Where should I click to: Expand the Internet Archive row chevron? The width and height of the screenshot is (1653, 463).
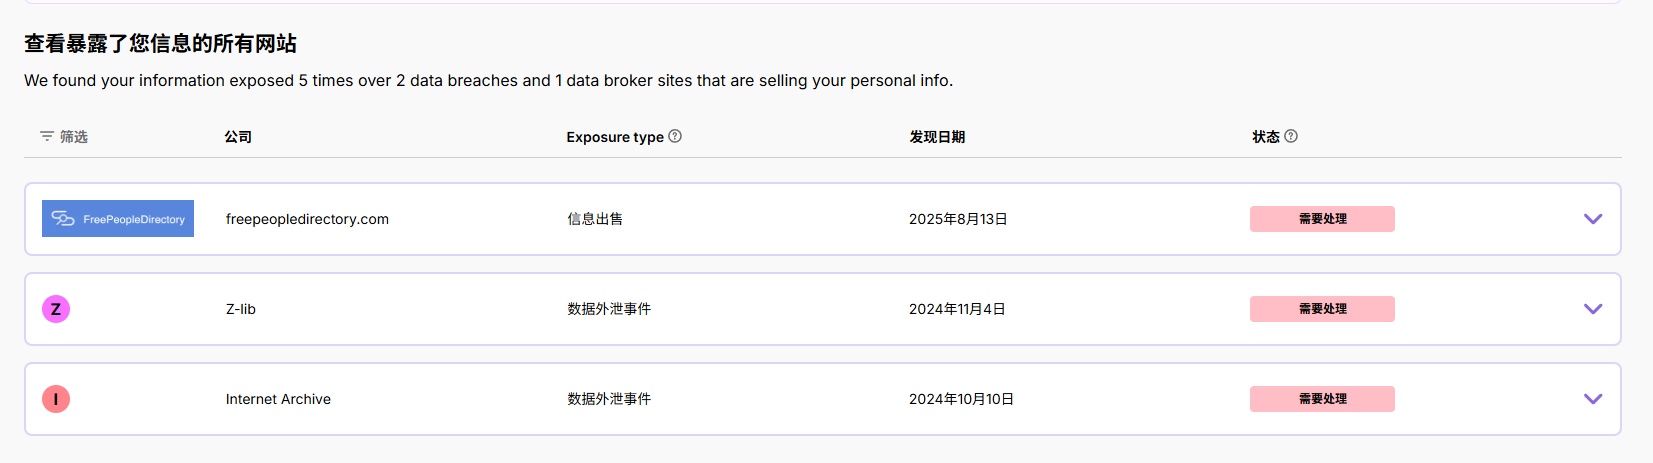tap(1593, 399)
